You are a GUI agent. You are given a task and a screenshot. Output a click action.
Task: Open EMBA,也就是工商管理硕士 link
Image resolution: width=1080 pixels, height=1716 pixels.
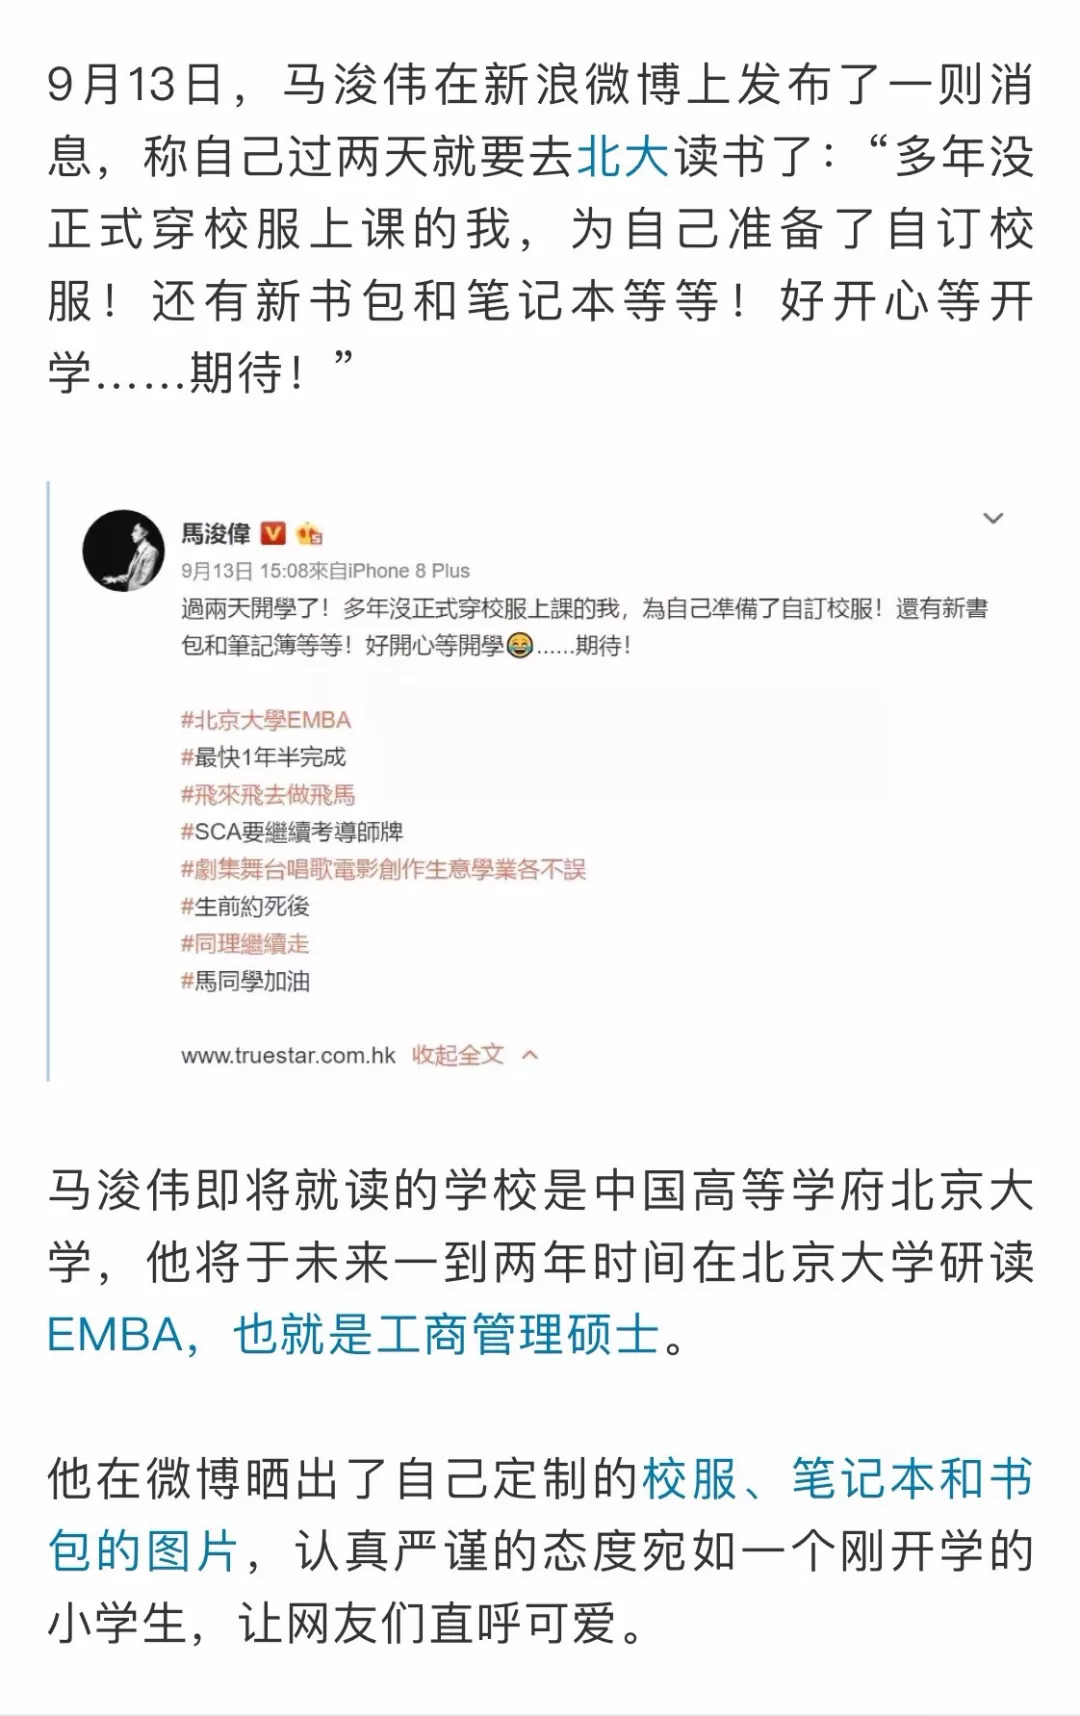(x=354, y=1335)
